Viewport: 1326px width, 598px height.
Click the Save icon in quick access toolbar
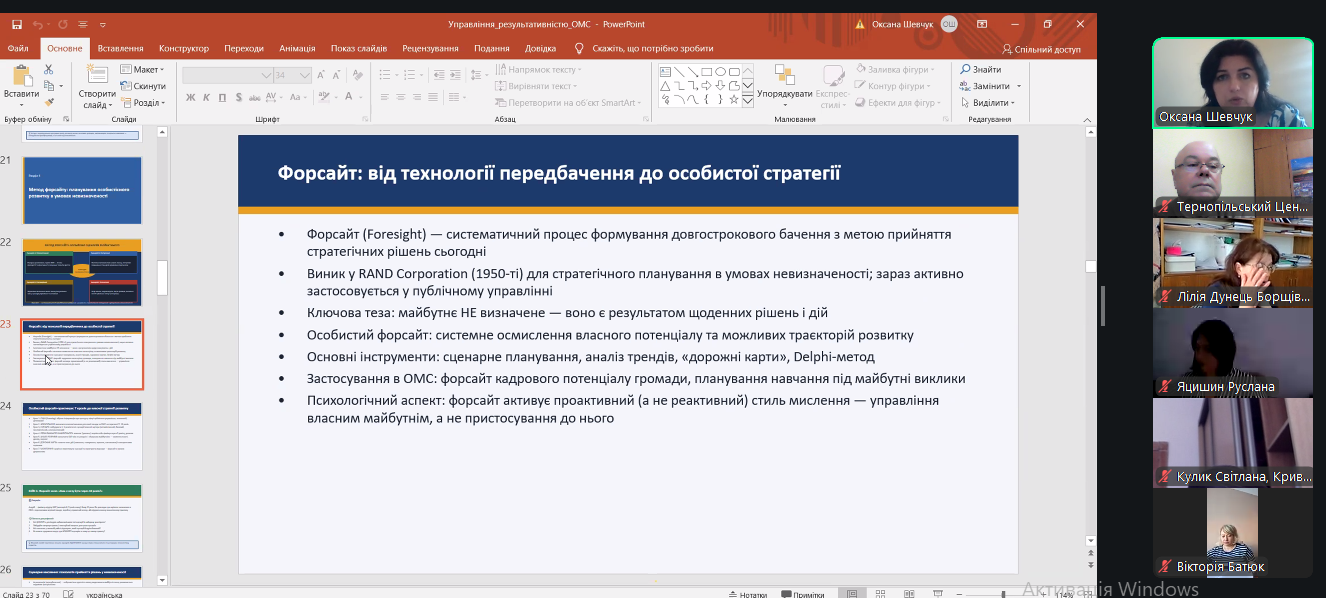[x=16, y=24]
